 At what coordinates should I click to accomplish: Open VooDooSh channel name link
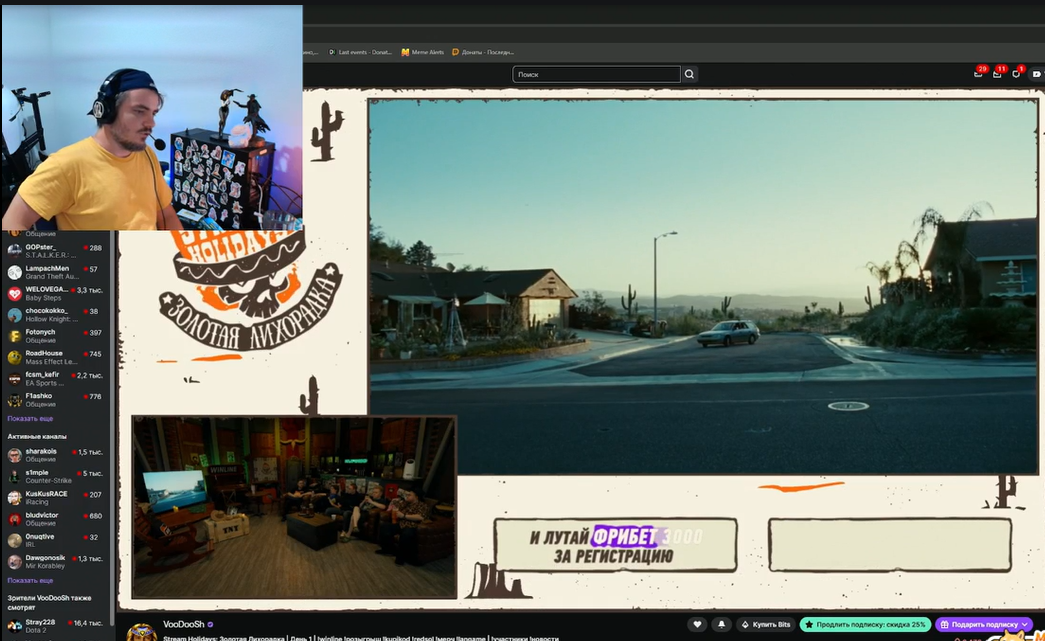click(184, 624)
